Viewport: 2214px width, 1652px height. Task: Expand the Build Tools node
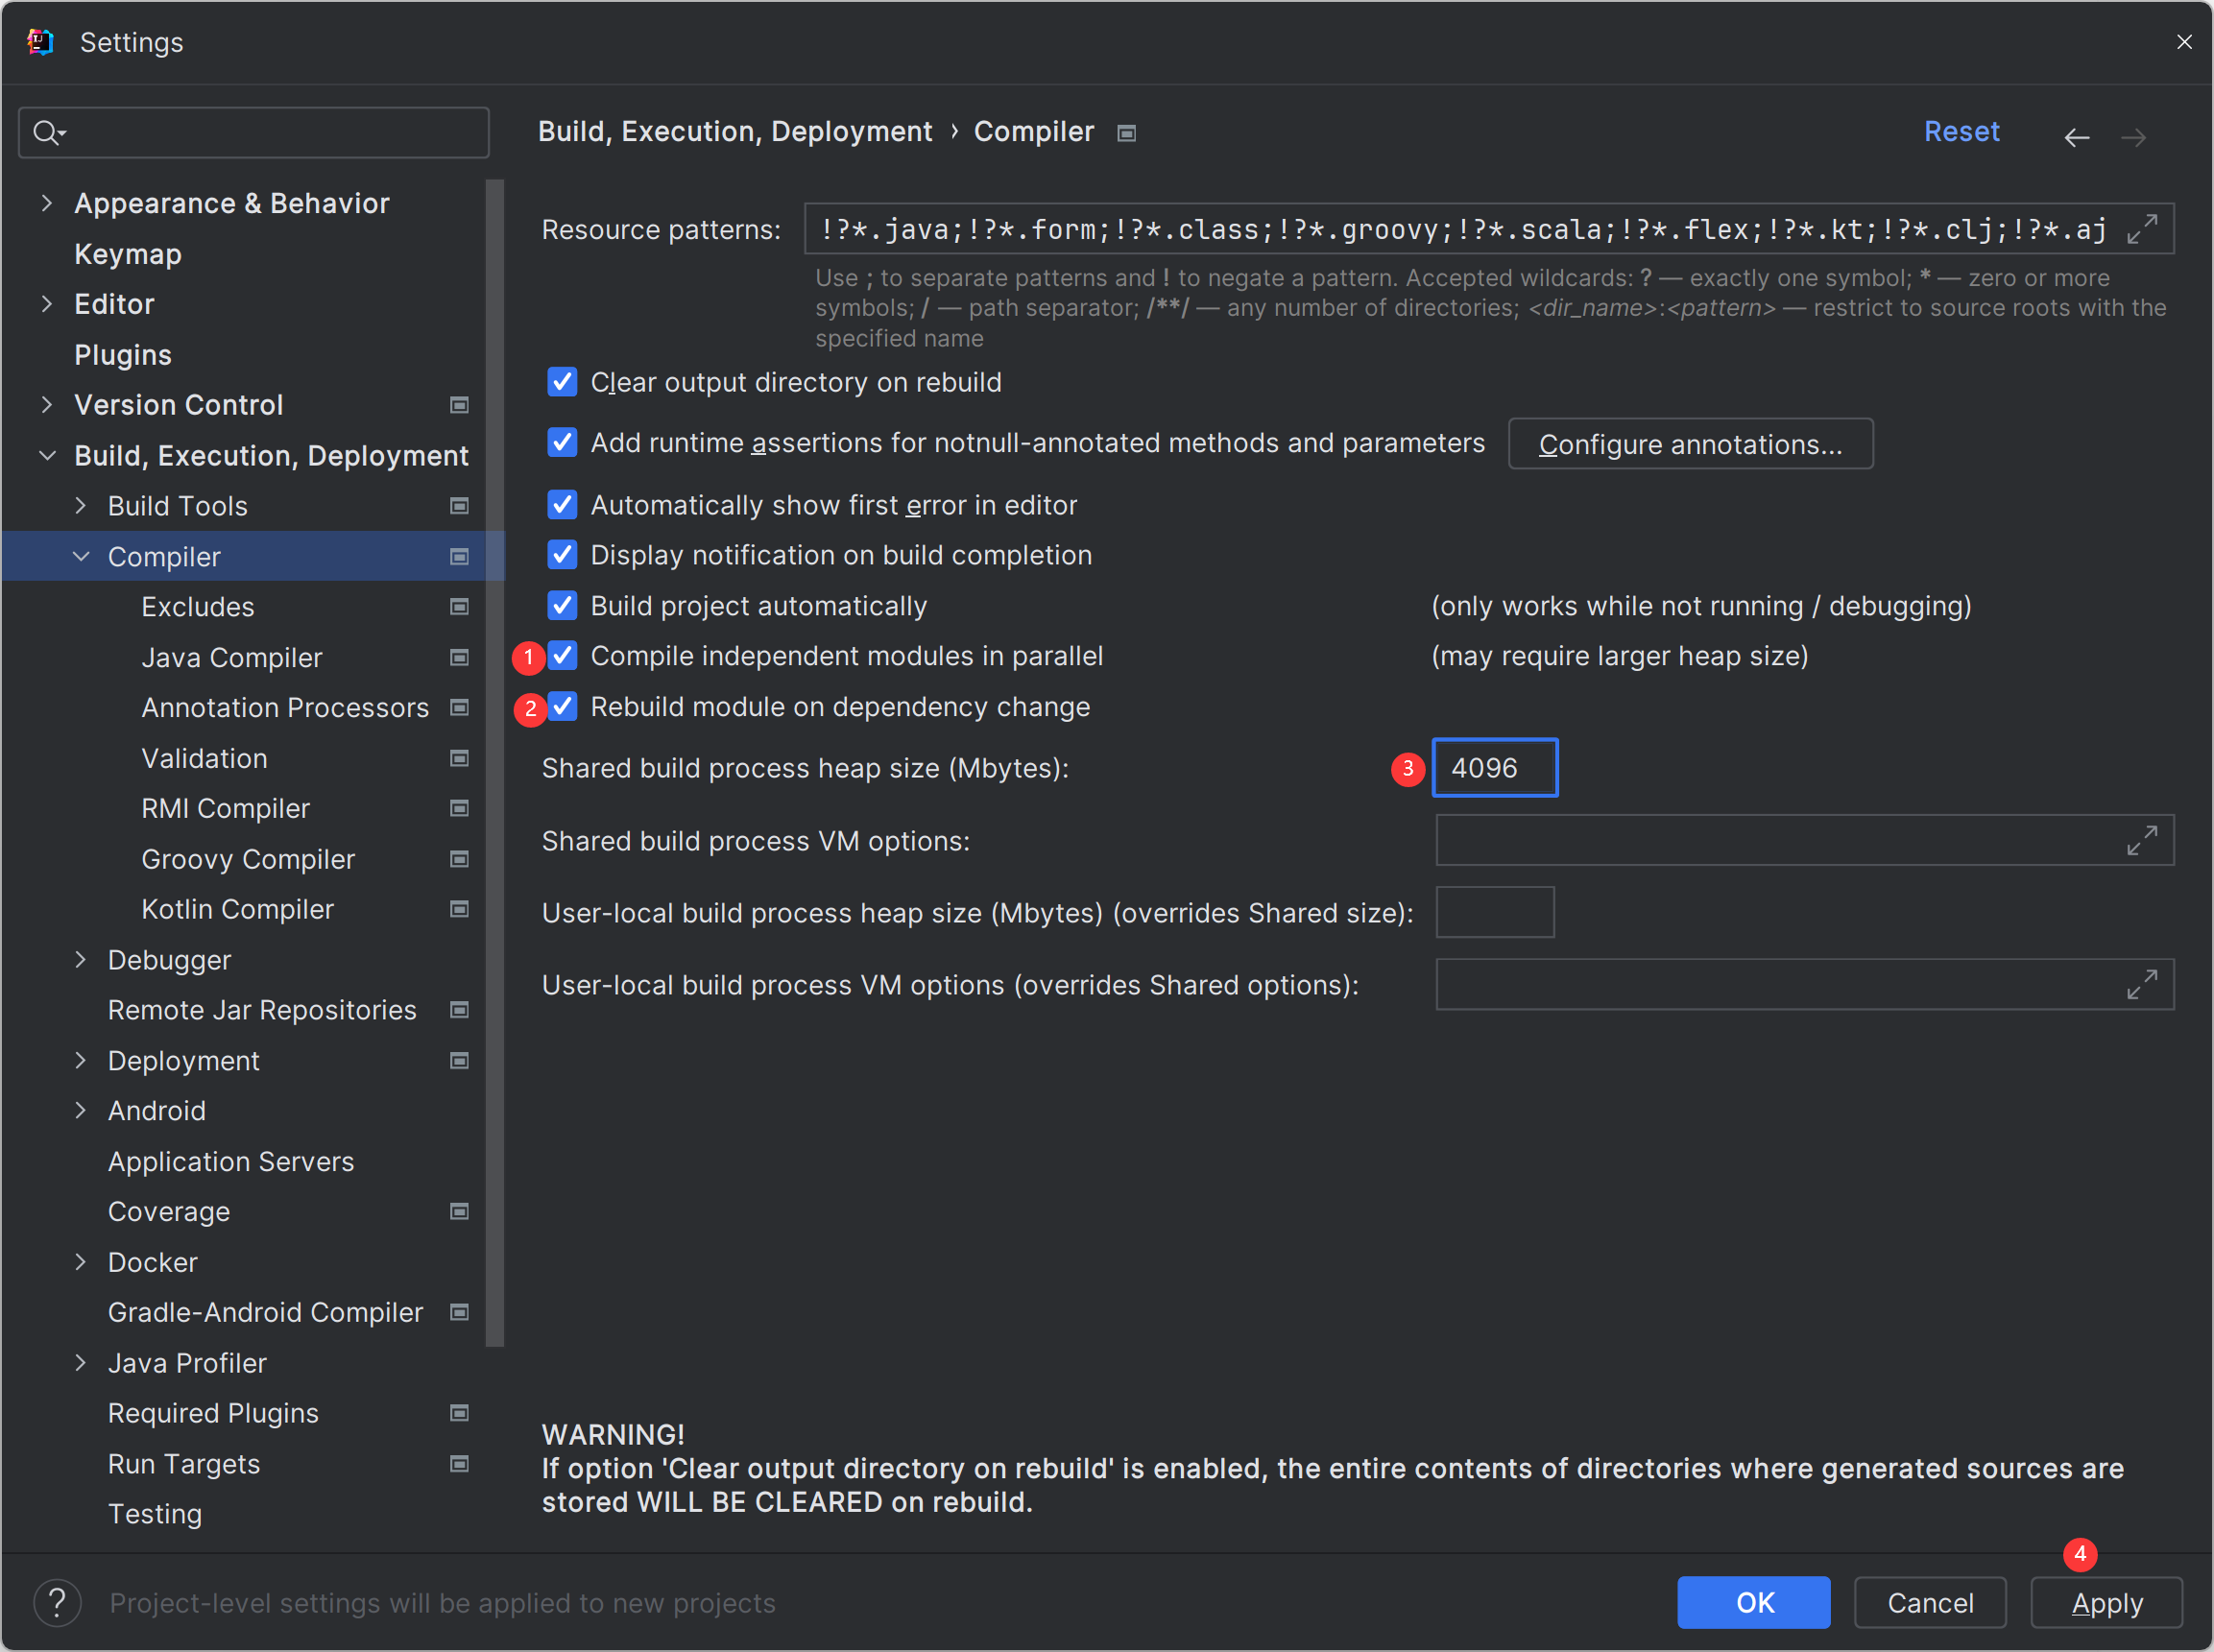pos(80,506)
